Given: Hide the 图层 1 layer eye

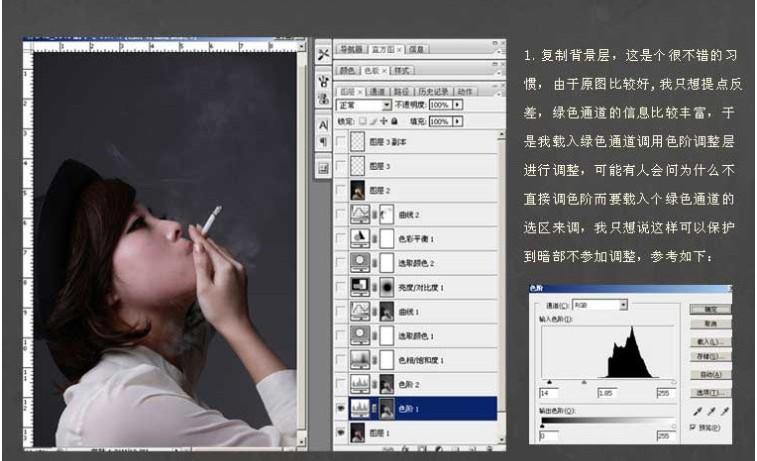Looking at the screenshot, I should 341,433.
